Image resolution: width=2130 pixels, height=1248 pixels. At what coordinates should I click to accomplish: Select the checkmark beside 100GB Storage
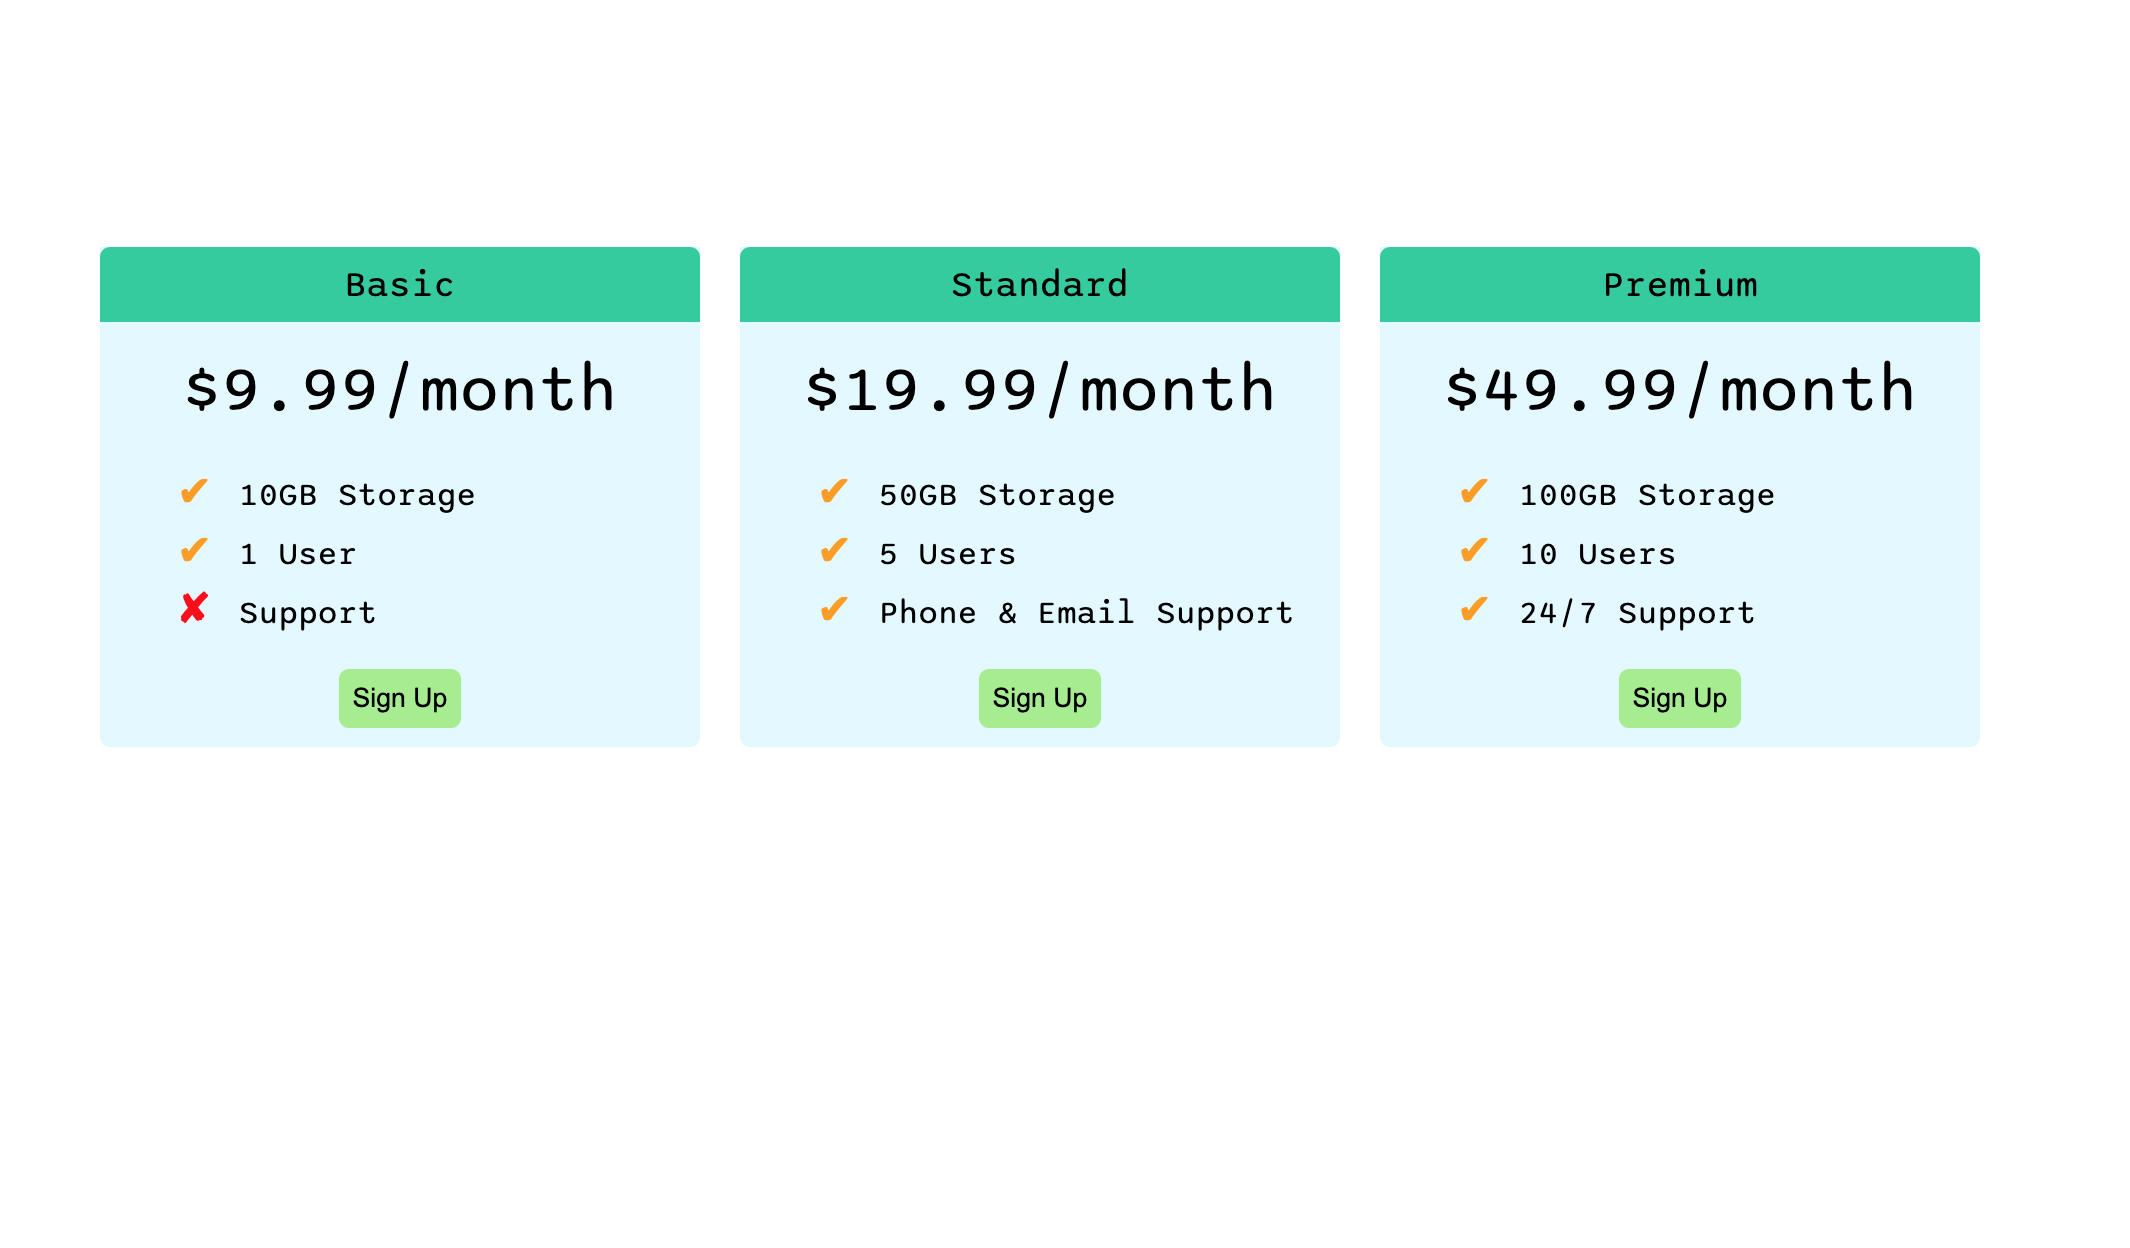(1476, 491)
